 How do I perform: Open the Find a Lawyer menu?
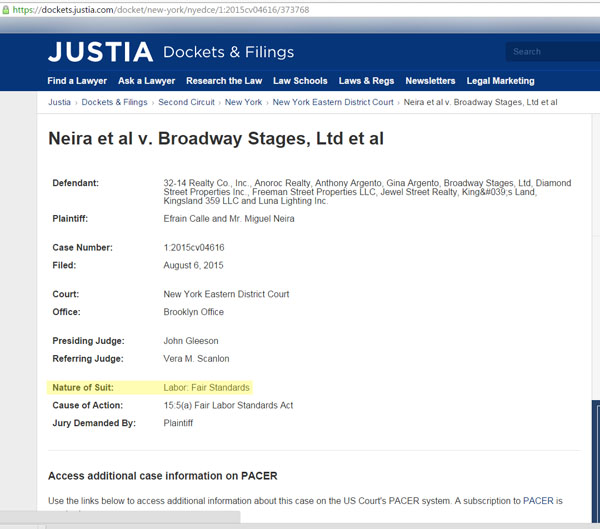(x=77, y=81)
